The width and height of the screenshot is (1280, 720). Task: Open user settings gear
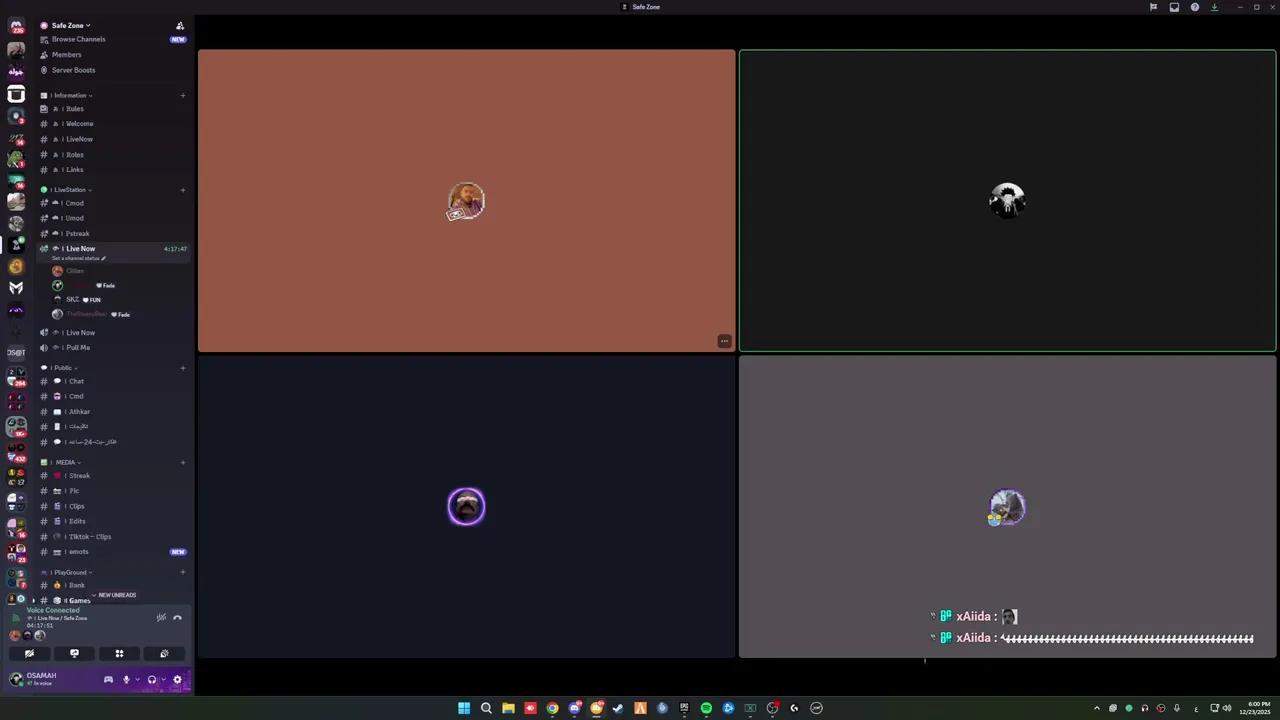click(178, 679)
